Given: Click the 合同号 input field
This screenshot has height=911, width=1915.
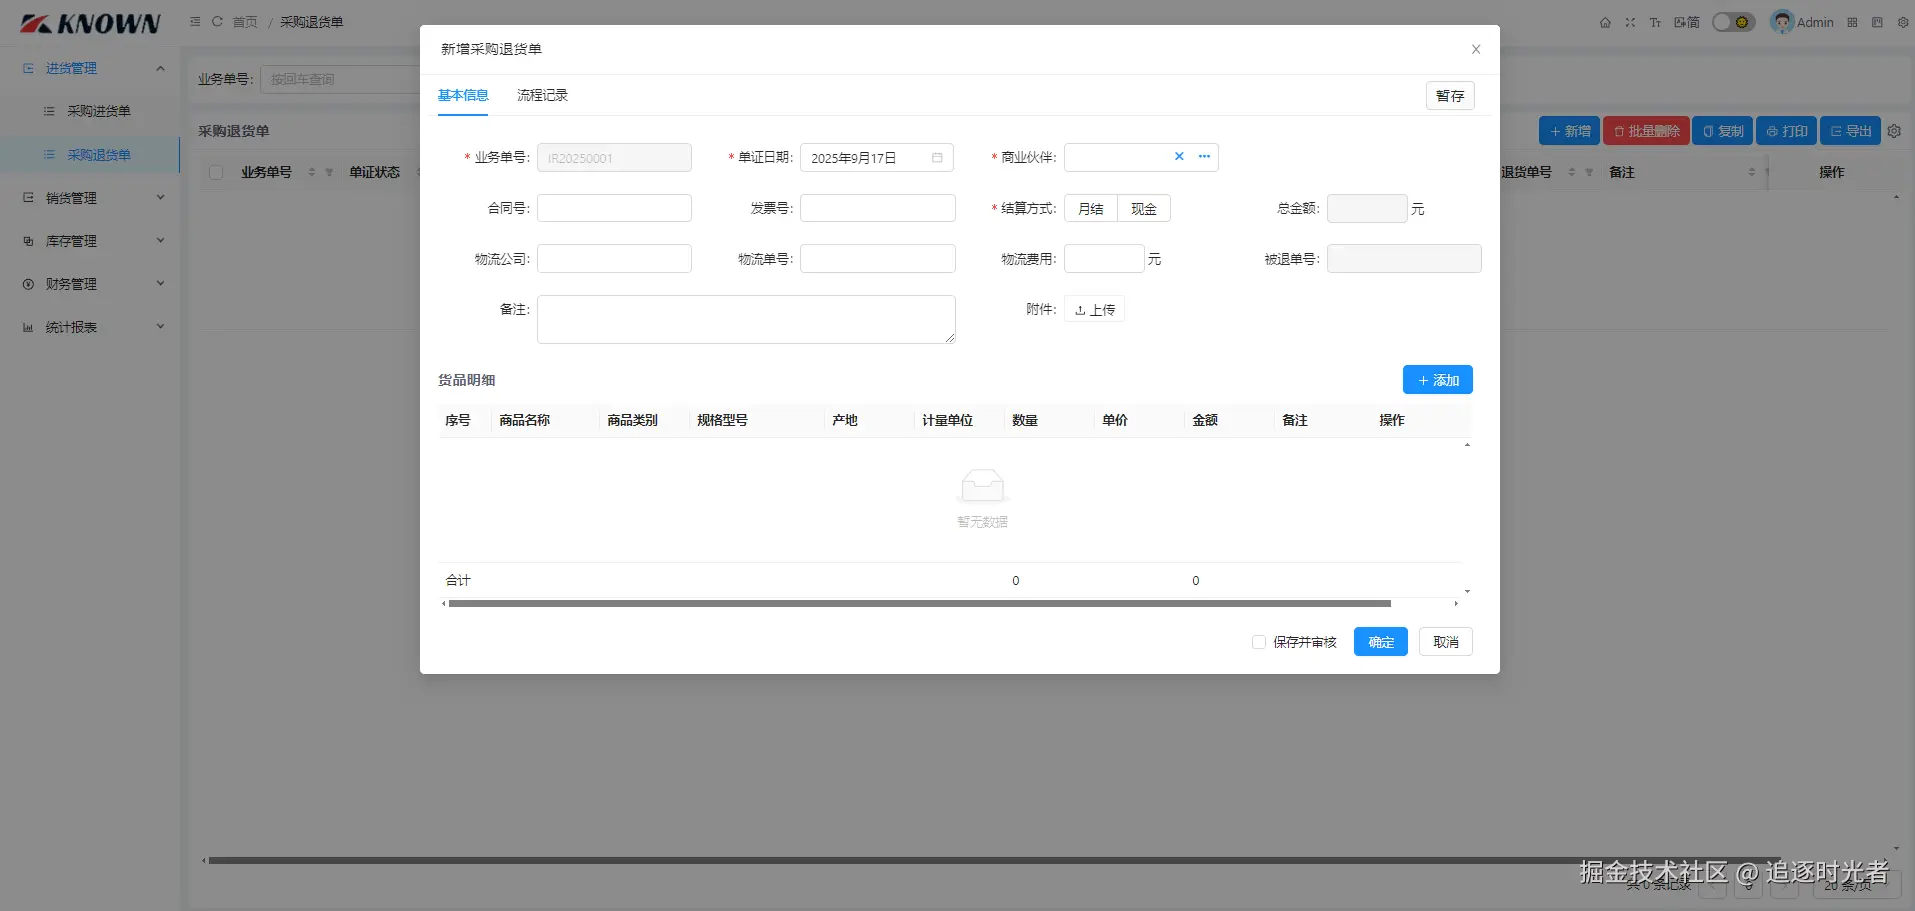Looking at the screenshot, I should [614, 208].
